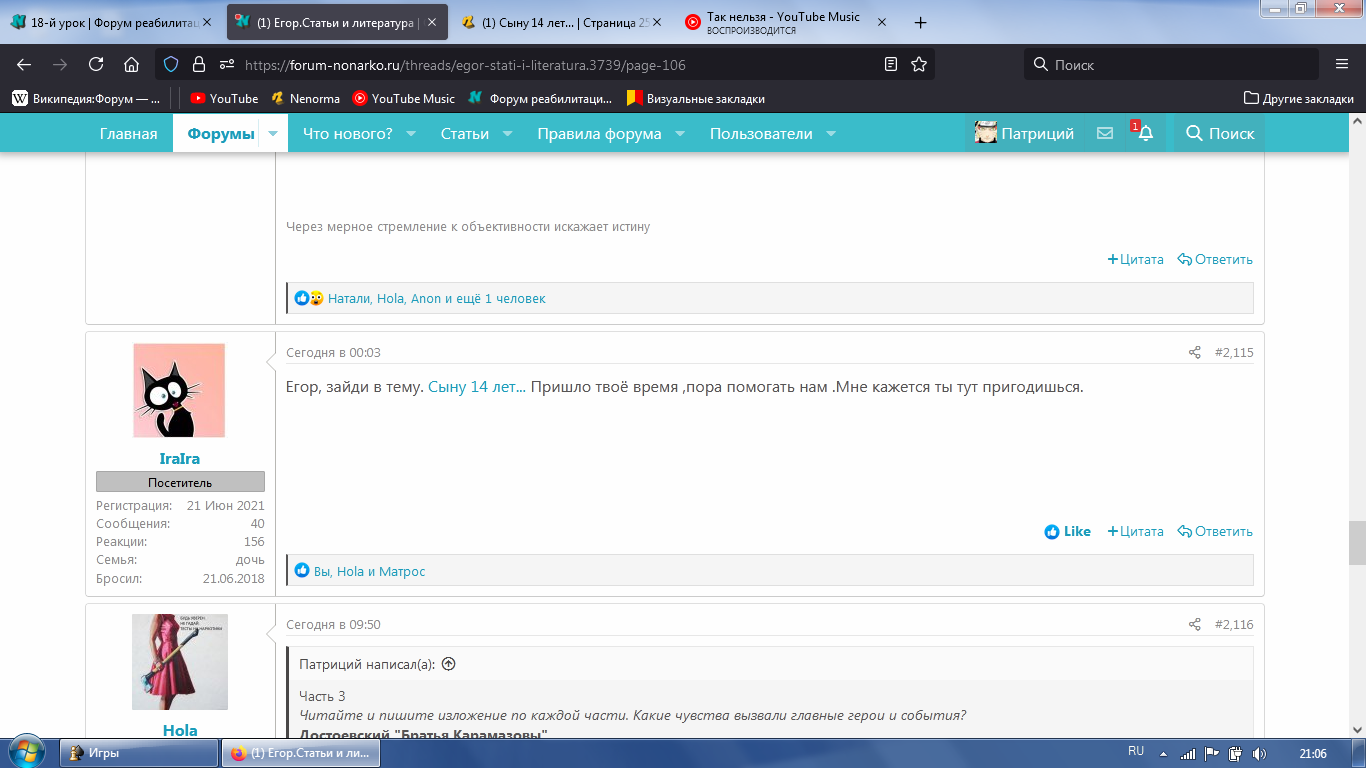Open IraIra's black cat avatar
Viewport: 1366px width, 768px height.
coord(179,391)
